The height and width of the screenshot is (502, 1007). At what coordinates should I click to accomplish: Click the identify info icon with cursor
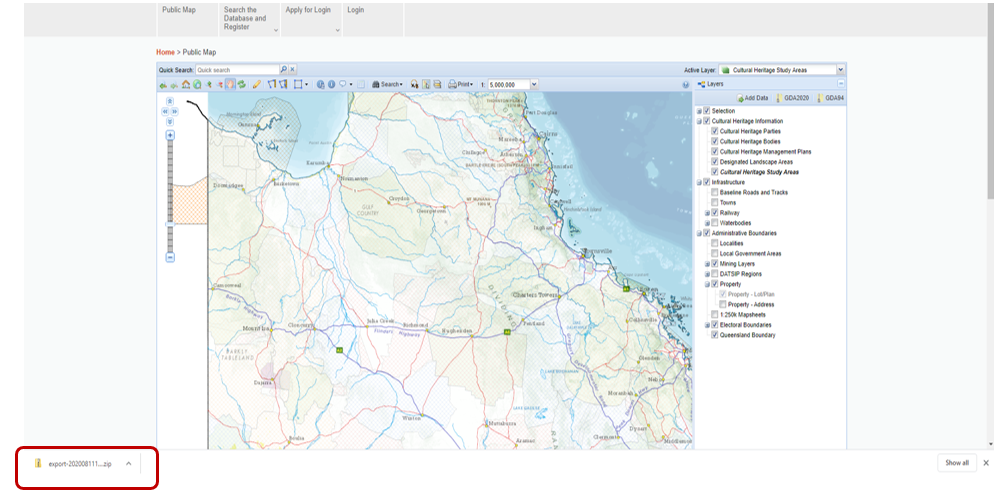coord(320,84)
